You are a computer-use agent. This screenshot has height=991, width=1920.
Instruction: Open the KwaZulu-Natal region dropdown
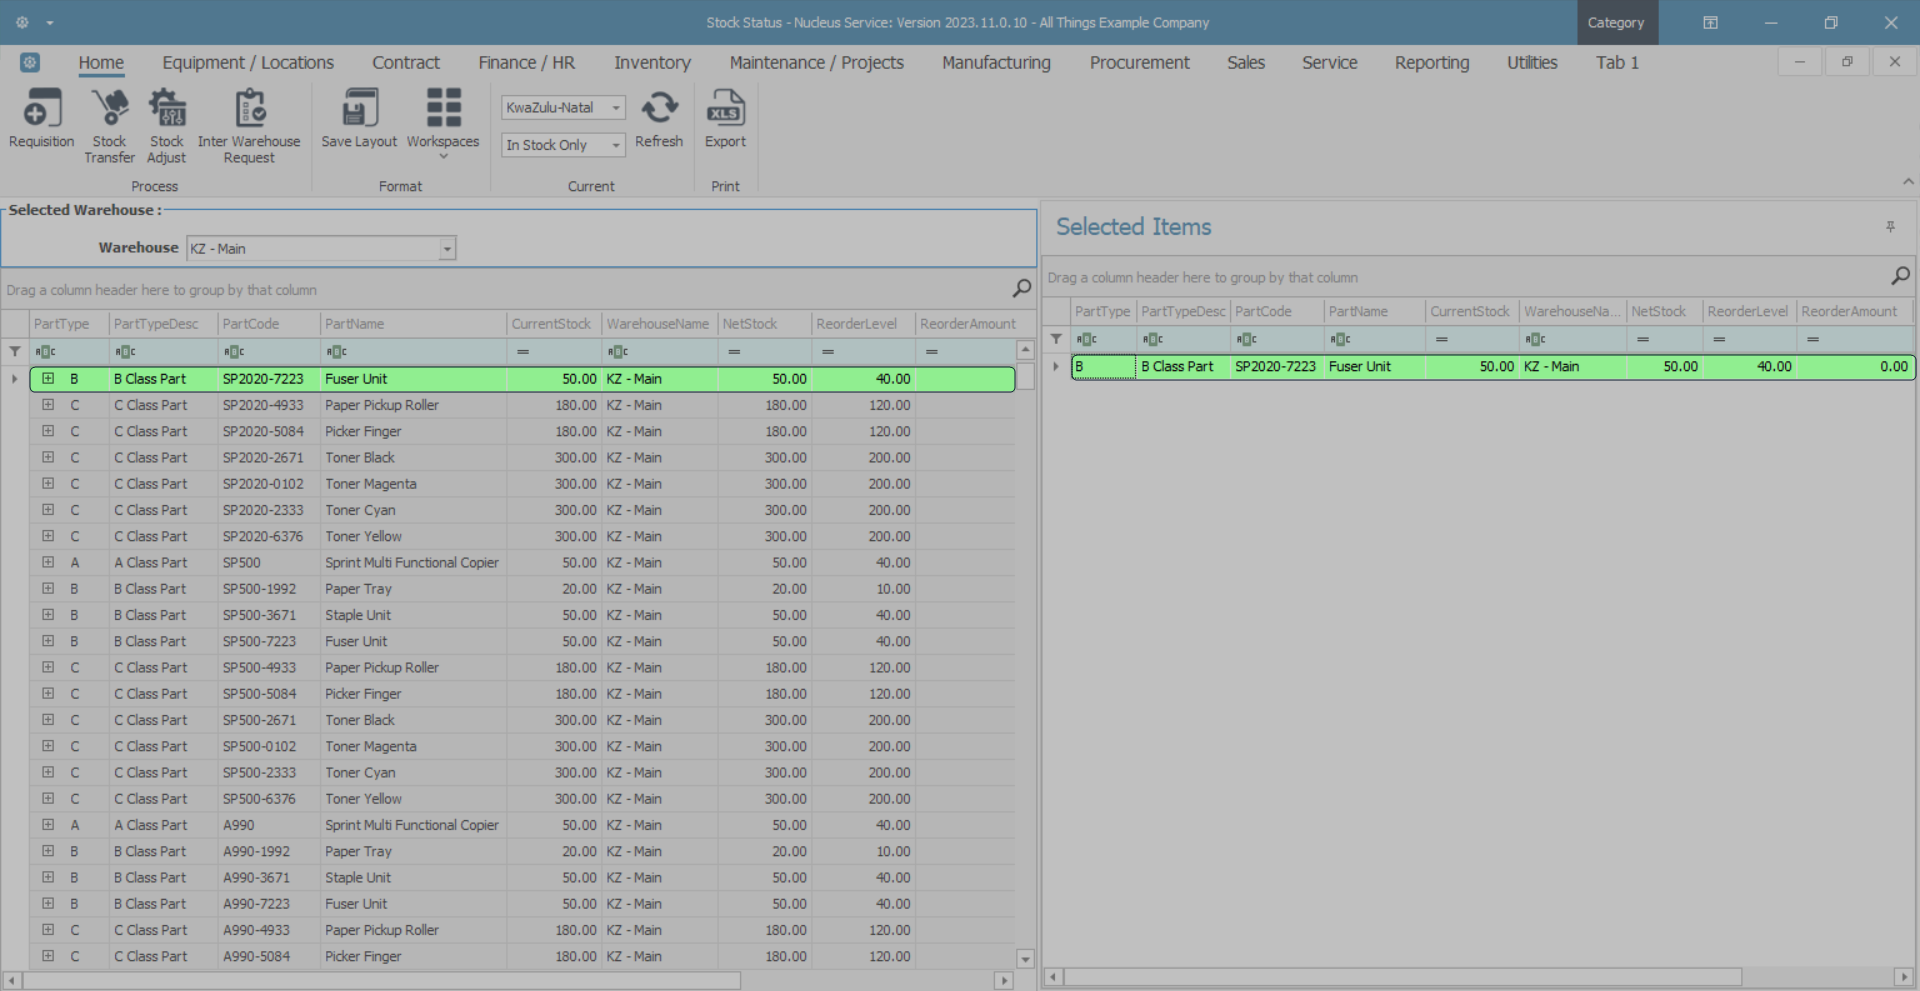[x=616, y=108]
